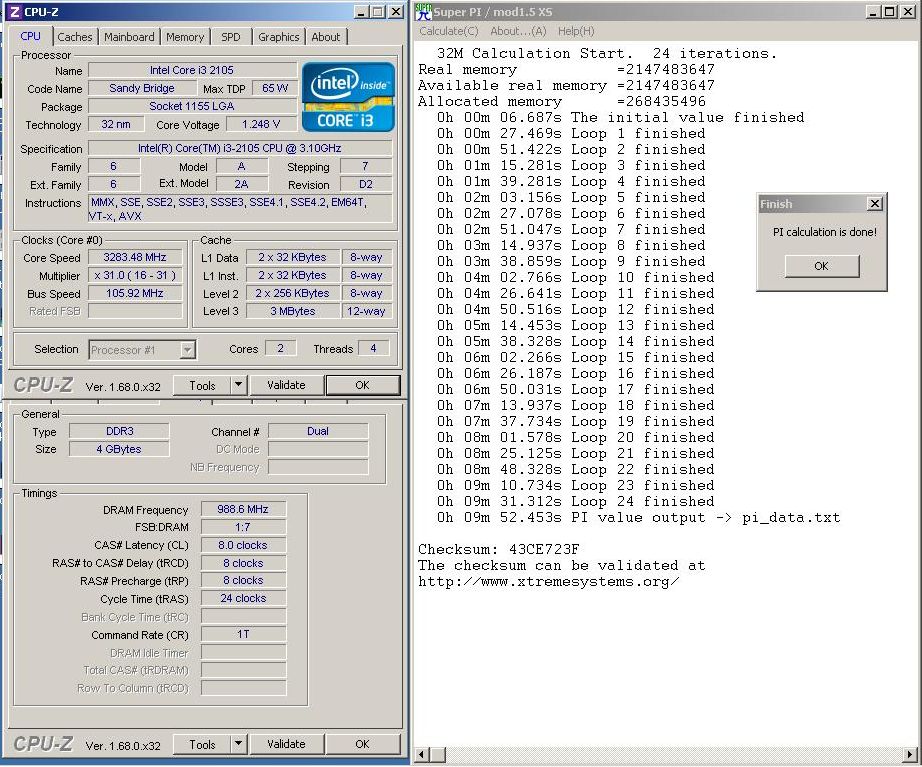Open the SPD tab
Viewport: 922px width, 767px height.
click(230, 37)
